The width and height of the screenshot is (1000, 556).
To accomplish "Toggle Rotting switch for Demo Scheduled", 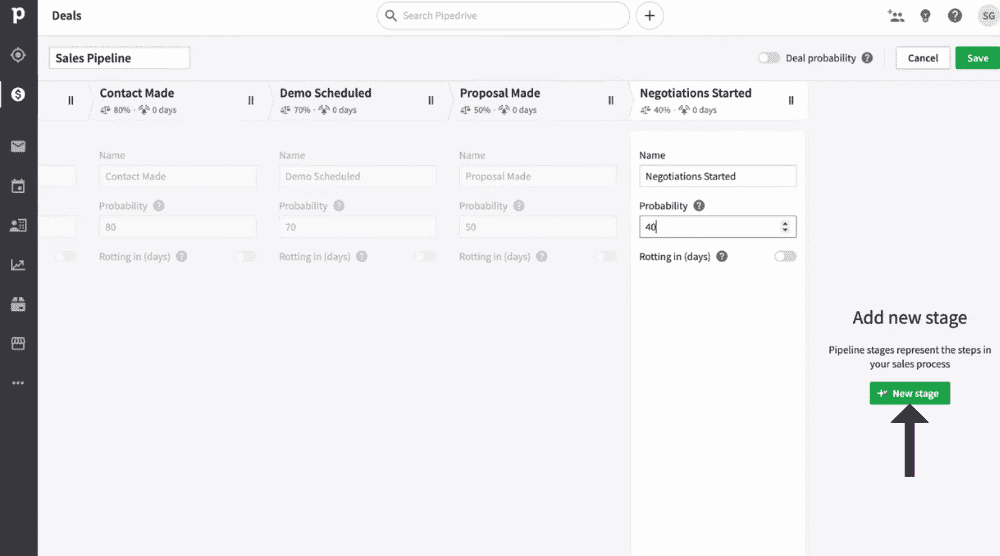I will (x=425, y=256).
